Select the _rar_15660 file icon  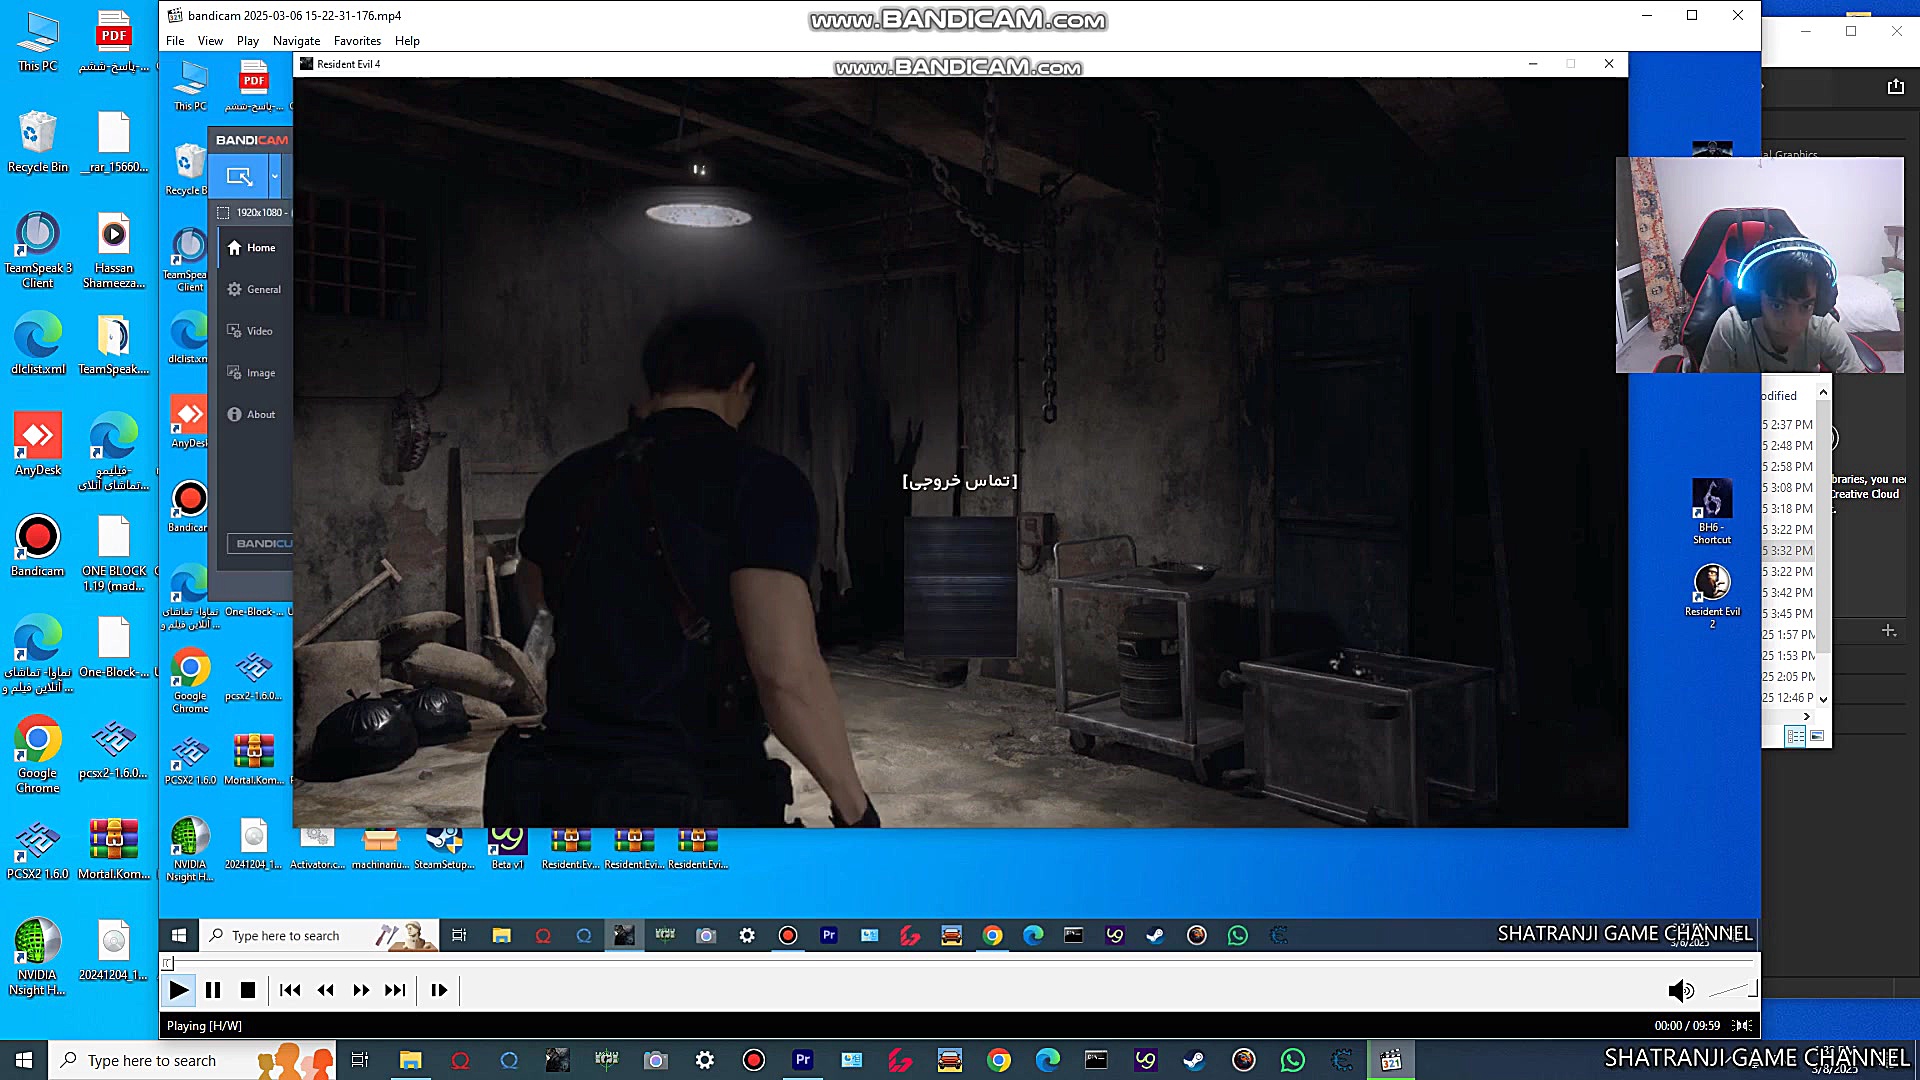(x=114, y=141)
